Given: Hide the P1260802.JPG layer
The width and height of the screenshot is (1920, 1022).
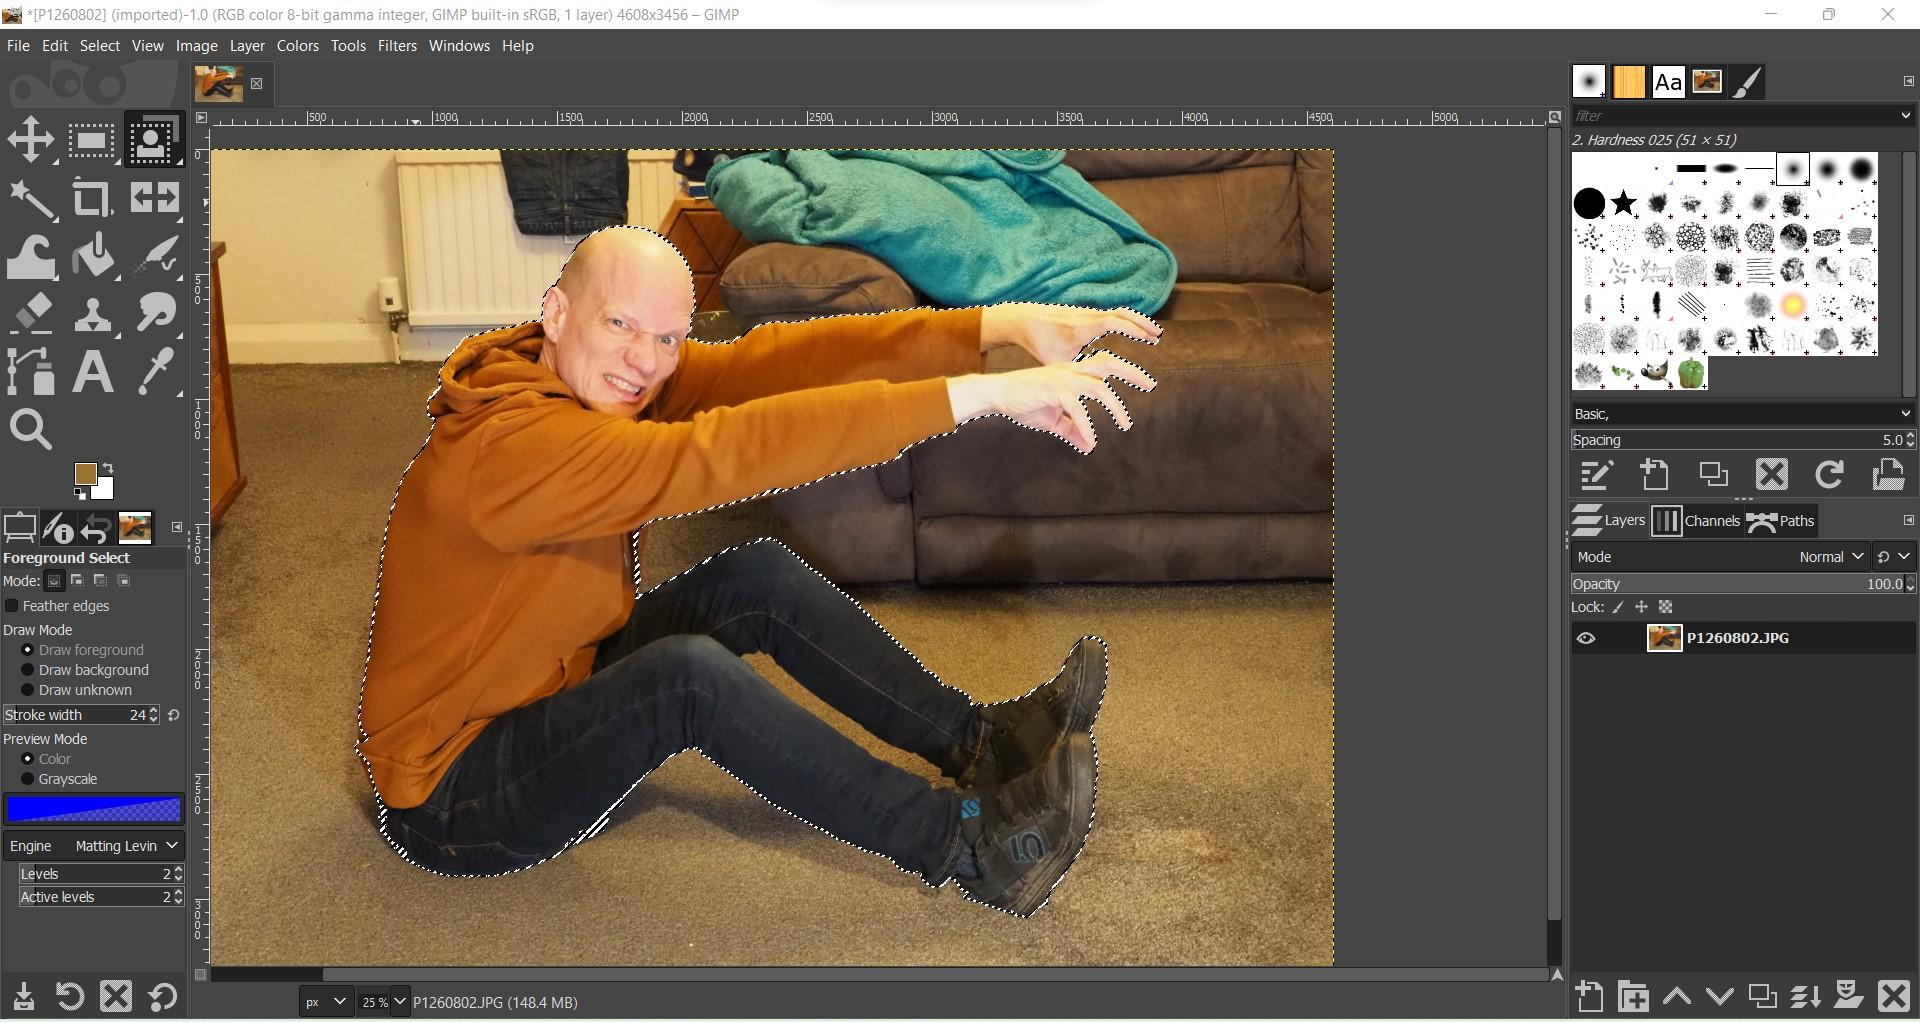Looking at the screenshot, I should pyautogui.click(x=1588, y=637).
